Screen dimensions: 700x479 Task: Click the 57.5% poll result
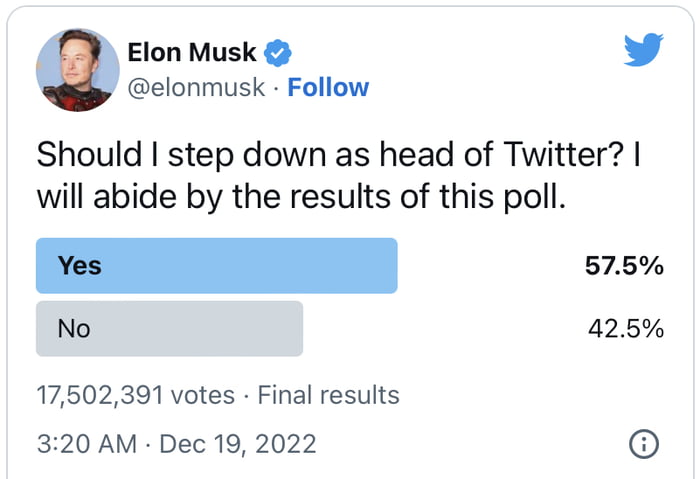pyautogui.click(x=624, y=266)
